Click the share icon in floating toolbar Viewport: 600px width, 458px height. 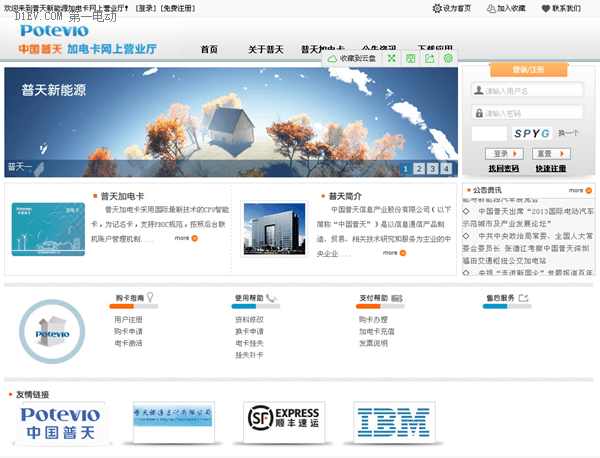click(x=429, y=59)
